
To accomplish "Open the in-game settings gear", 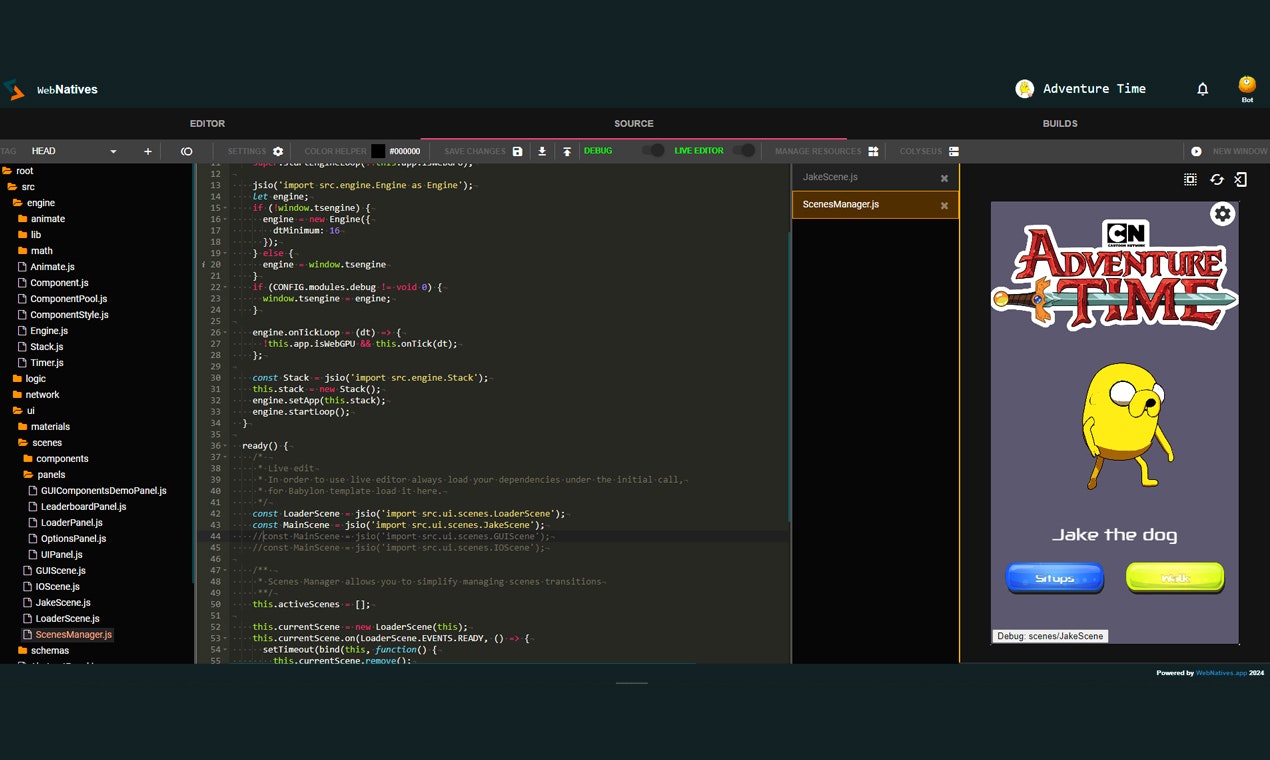I will (1222, 214).
